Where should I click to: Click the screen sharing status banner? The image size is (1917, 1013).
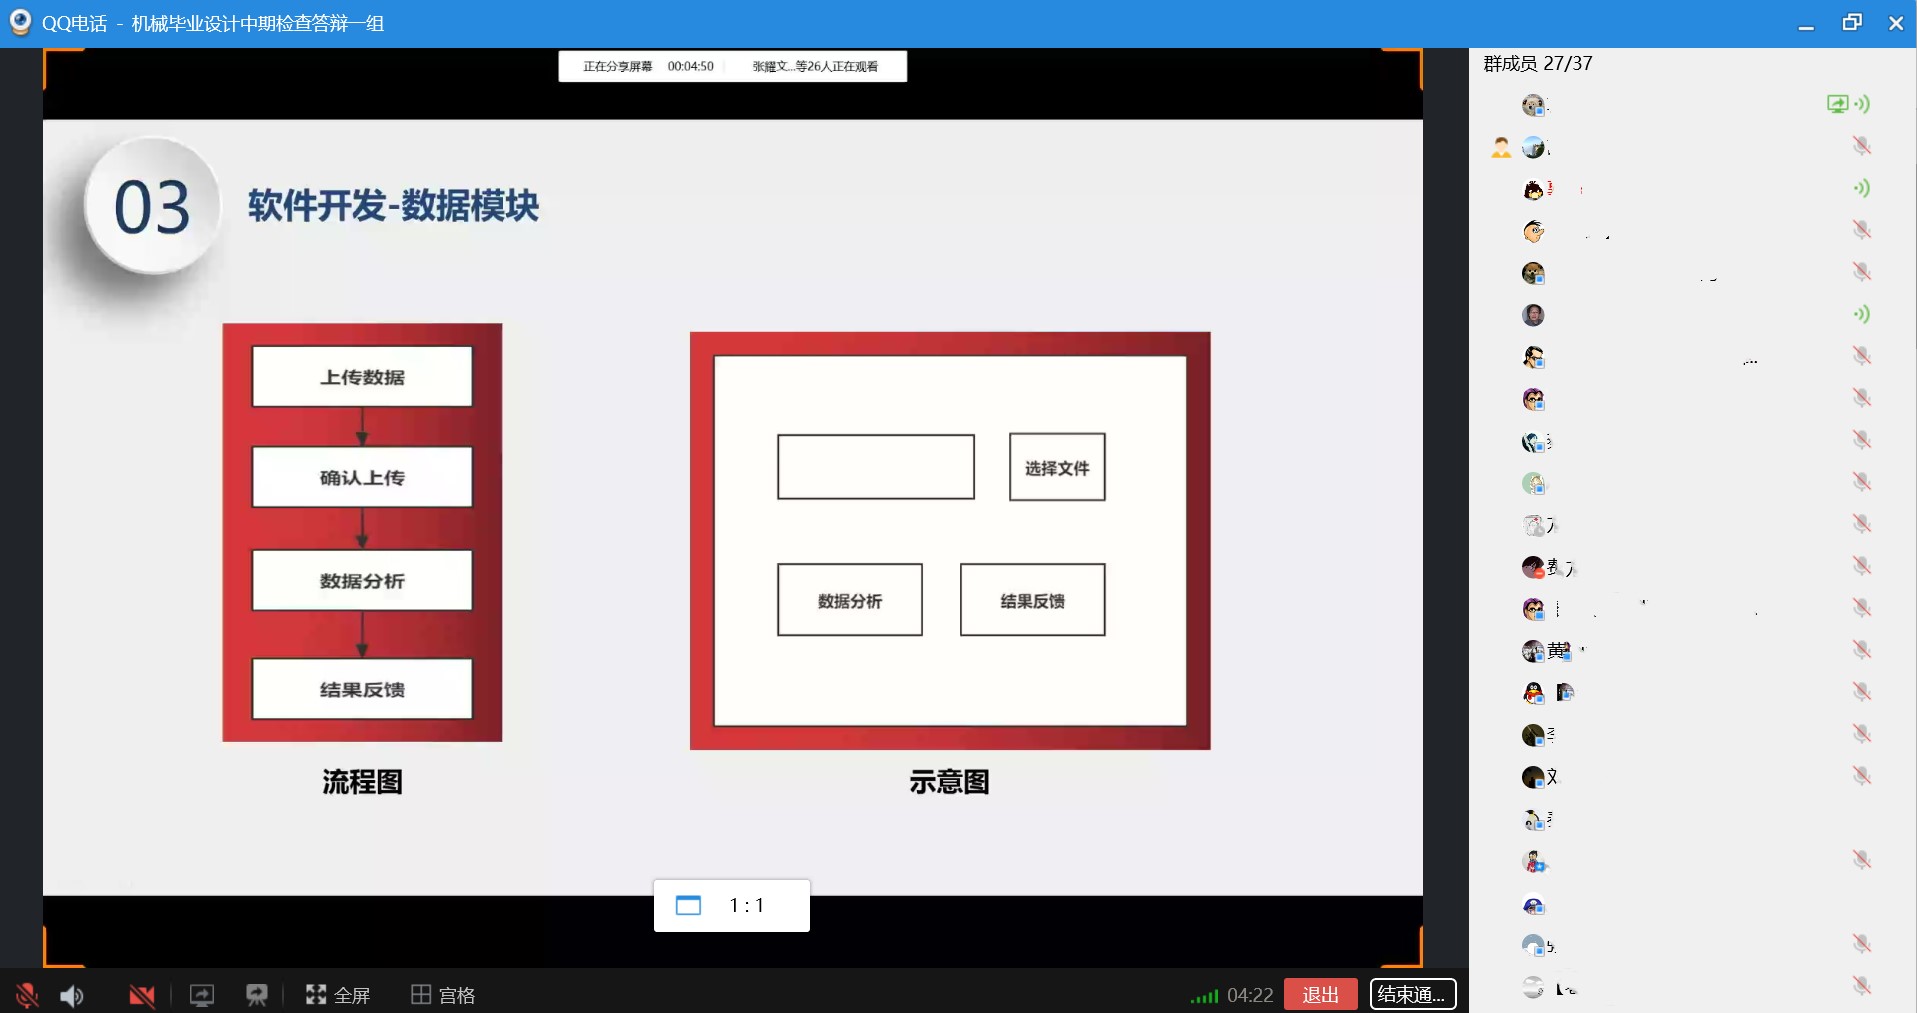point(732,66)
